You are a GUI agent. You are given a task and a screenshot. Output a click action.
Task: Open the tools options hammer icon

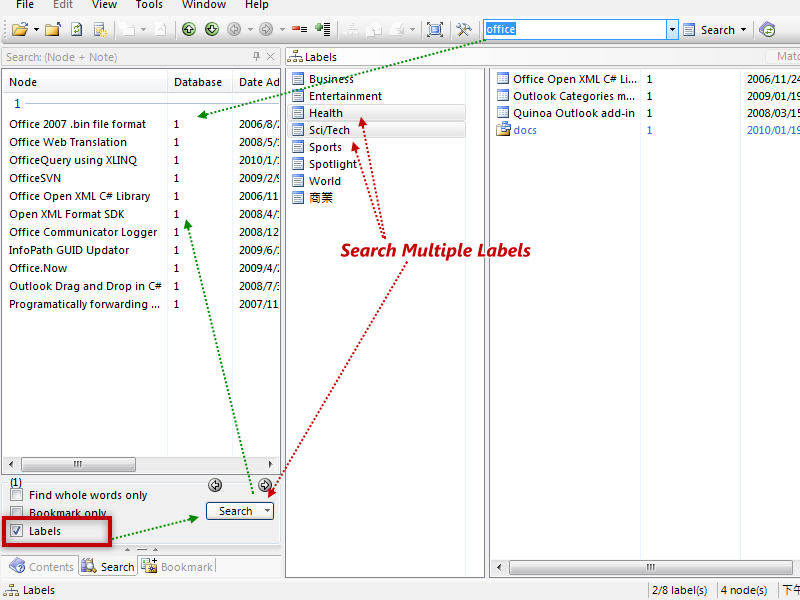(464, 30)
